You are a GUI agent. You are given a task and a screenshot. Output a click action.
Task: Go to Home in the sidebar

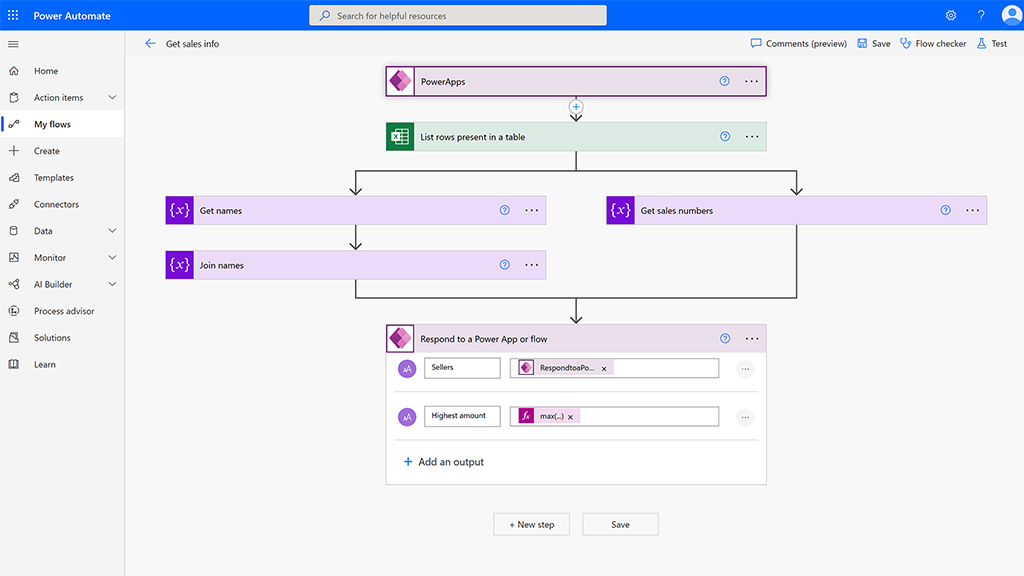[62, 71]
